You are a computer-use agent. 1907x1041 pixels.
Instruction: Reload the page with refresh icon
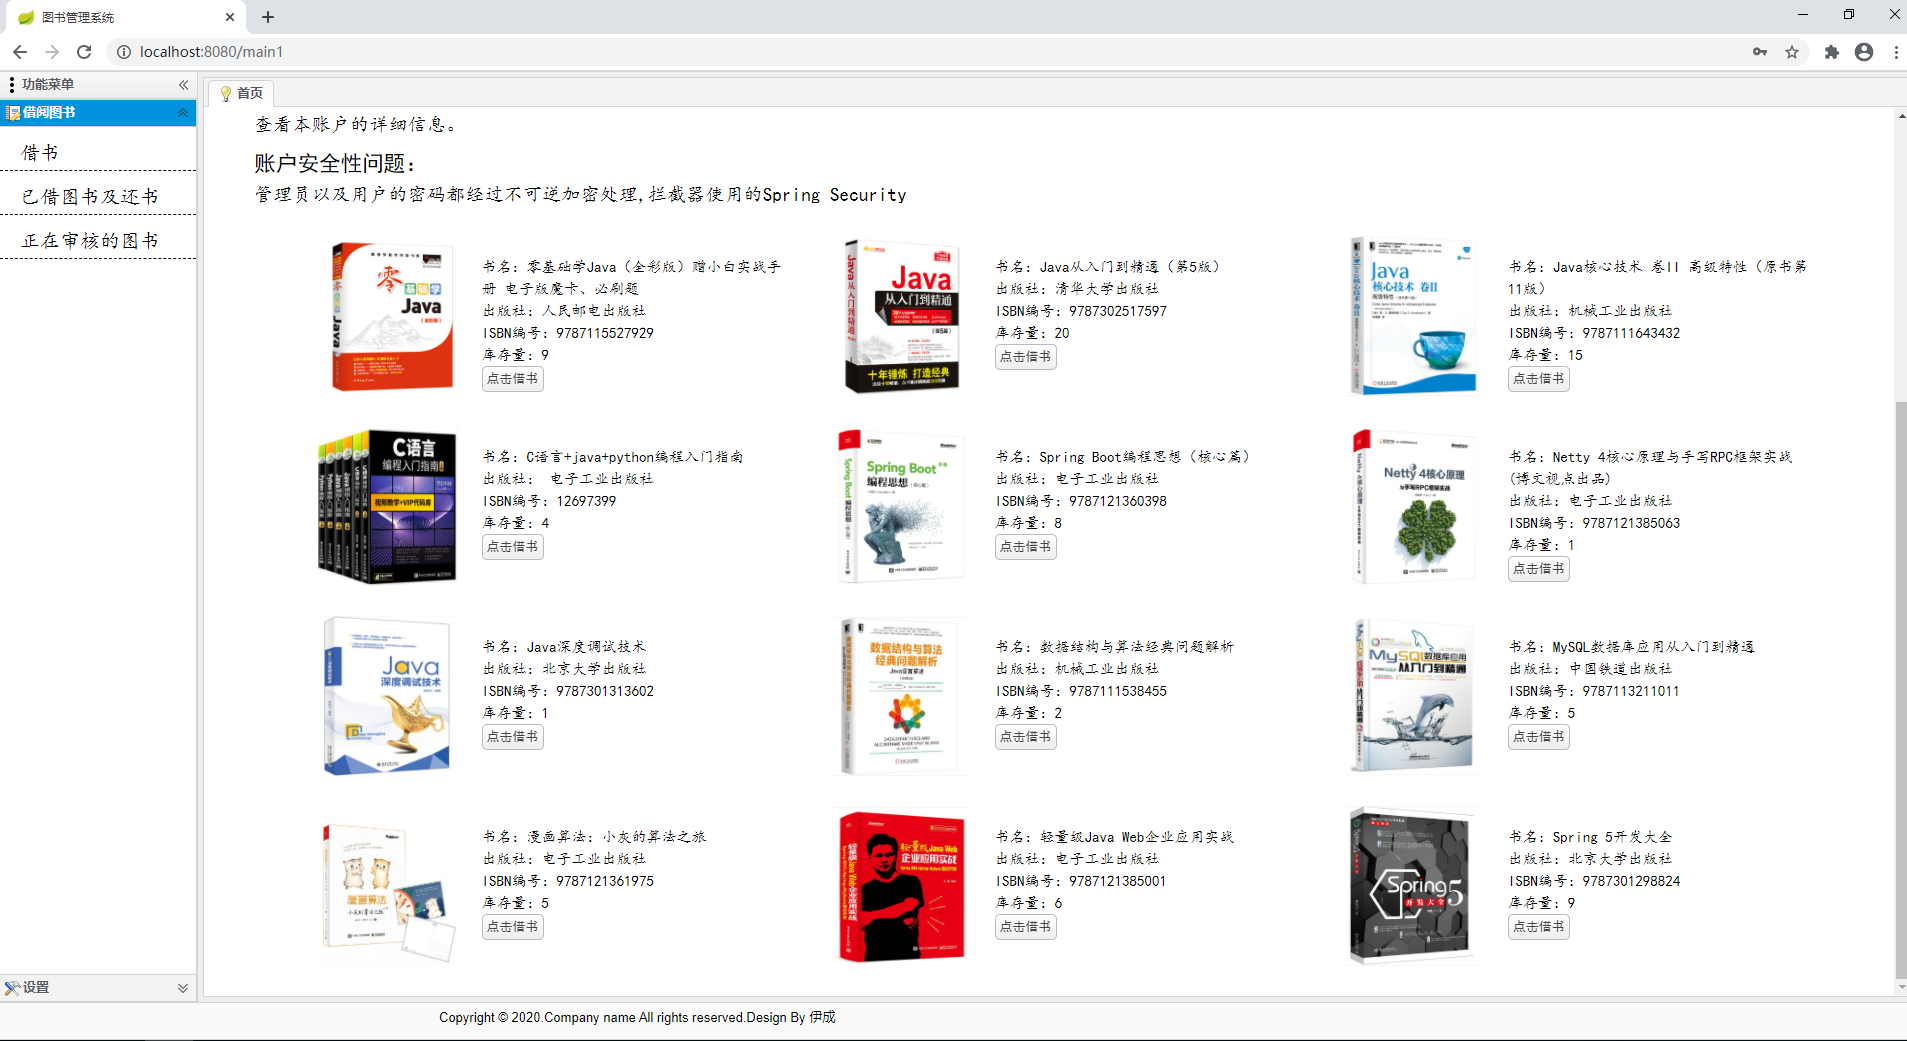(x=84, y=52)
